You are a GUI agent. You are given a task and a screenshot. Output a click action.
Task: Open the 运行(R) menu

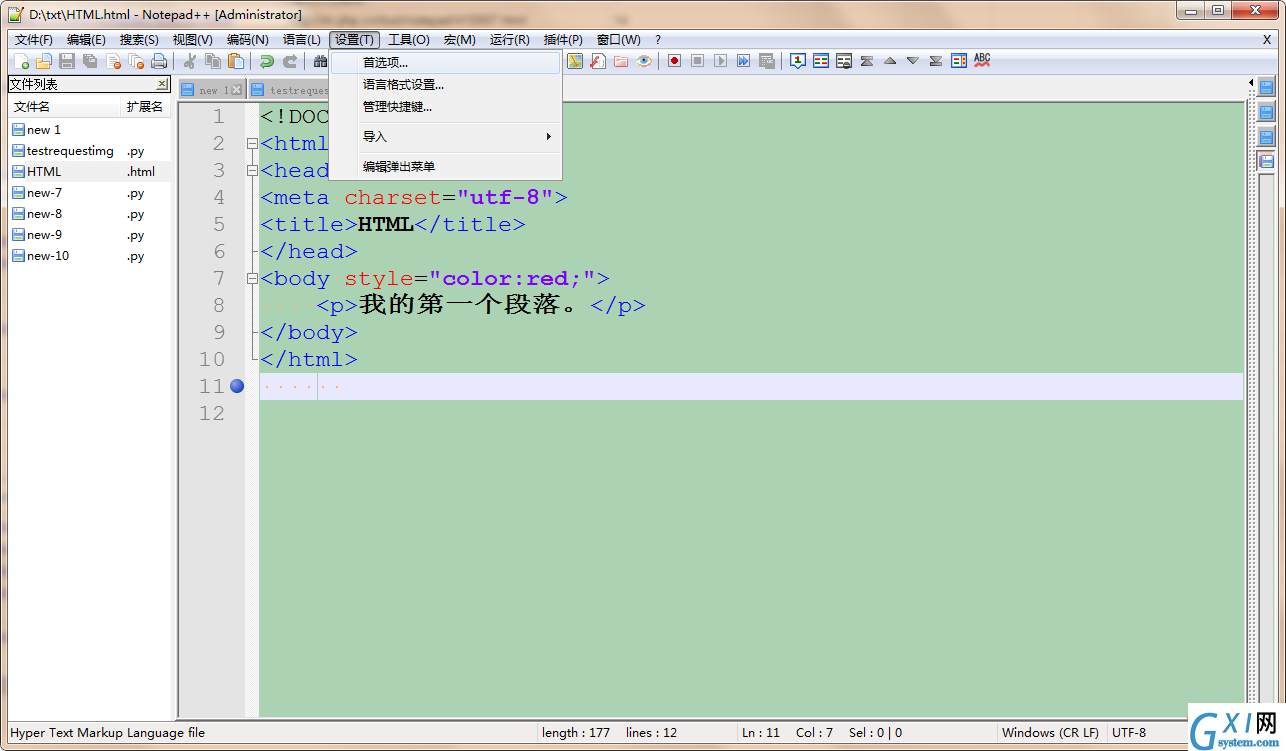[x=510, y=40]
